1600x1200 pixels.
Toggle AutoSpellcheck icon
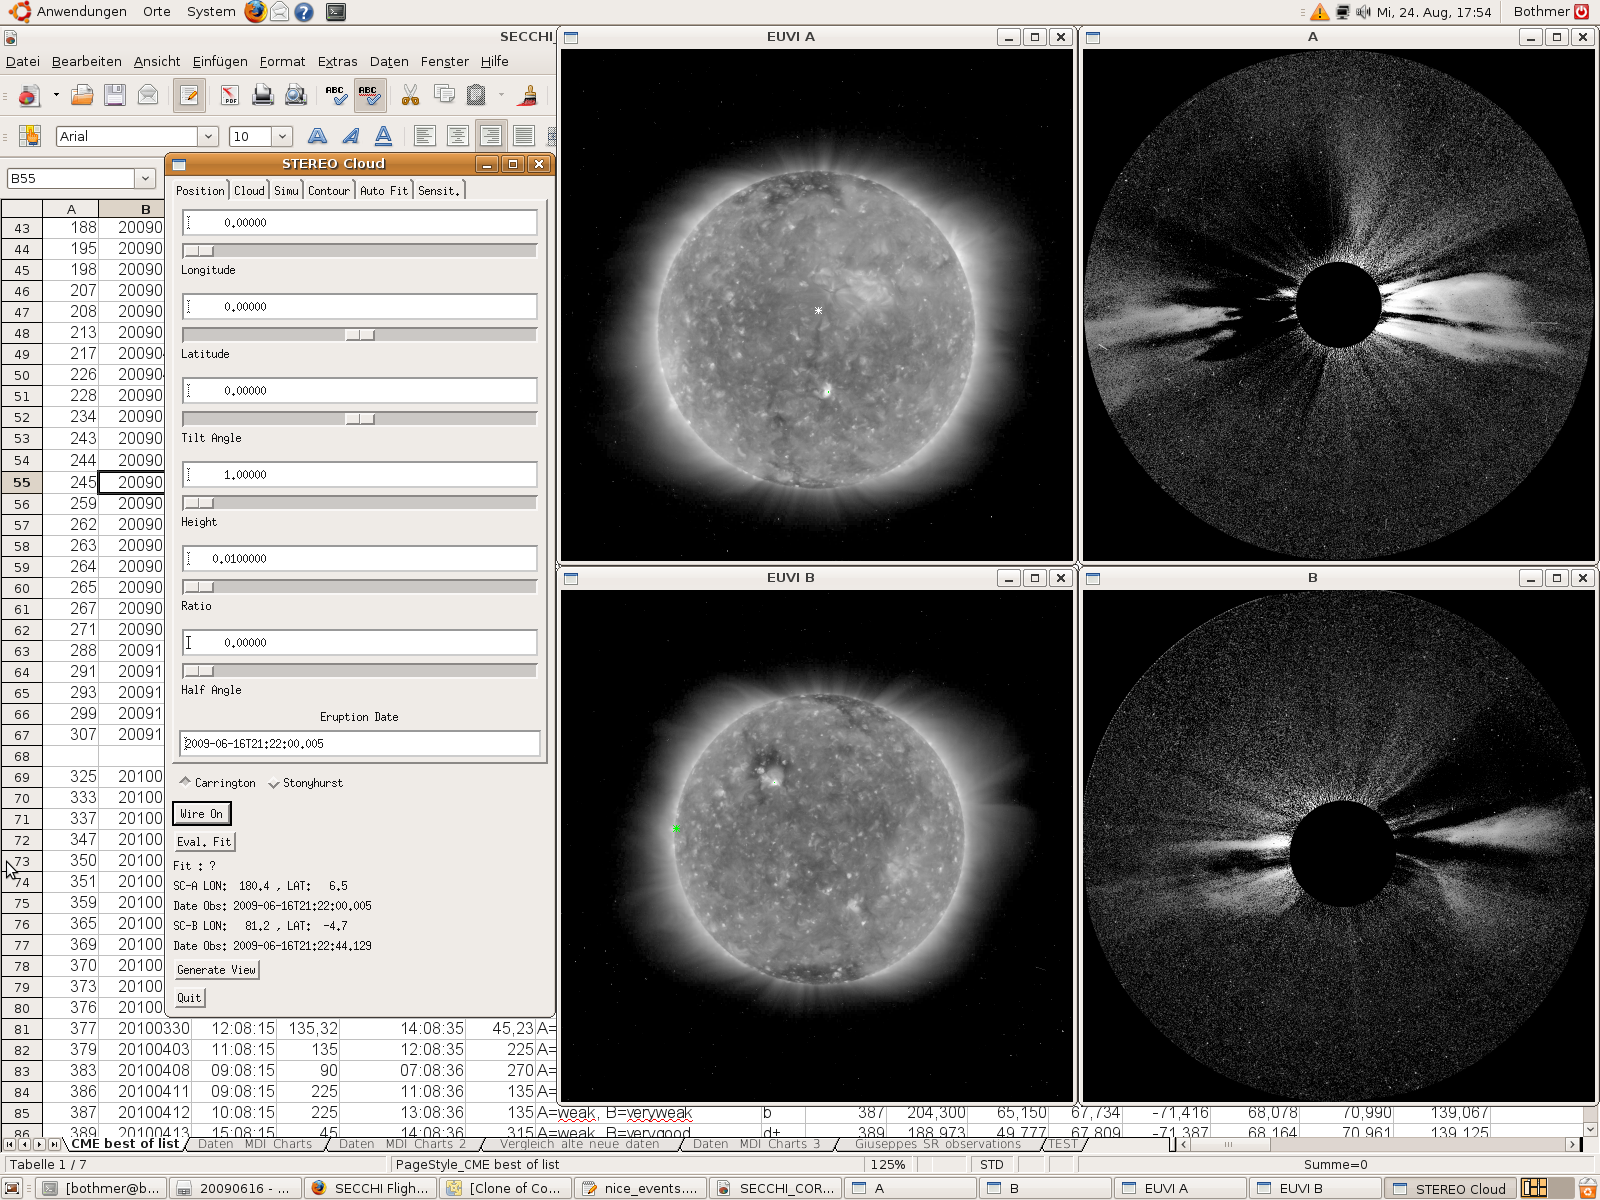369,95
